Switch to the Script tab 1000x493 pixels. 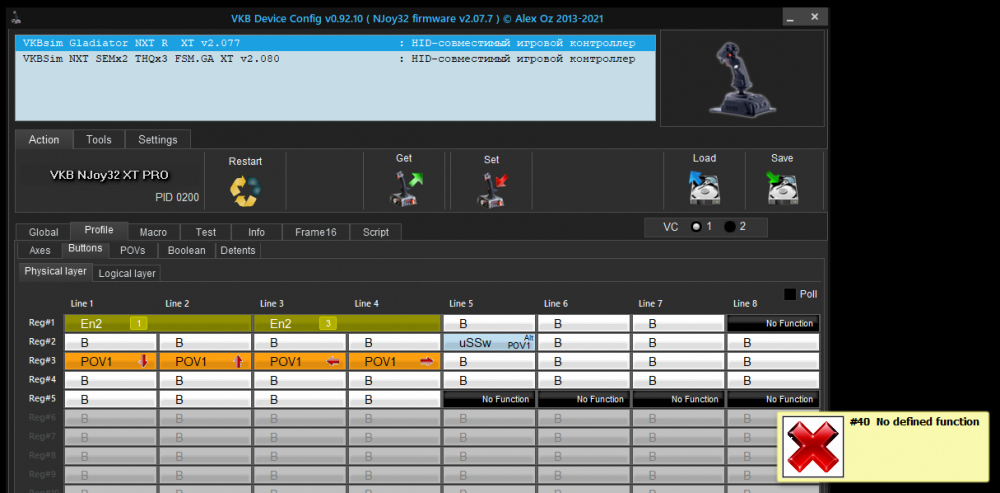click(x=376, y=232)
